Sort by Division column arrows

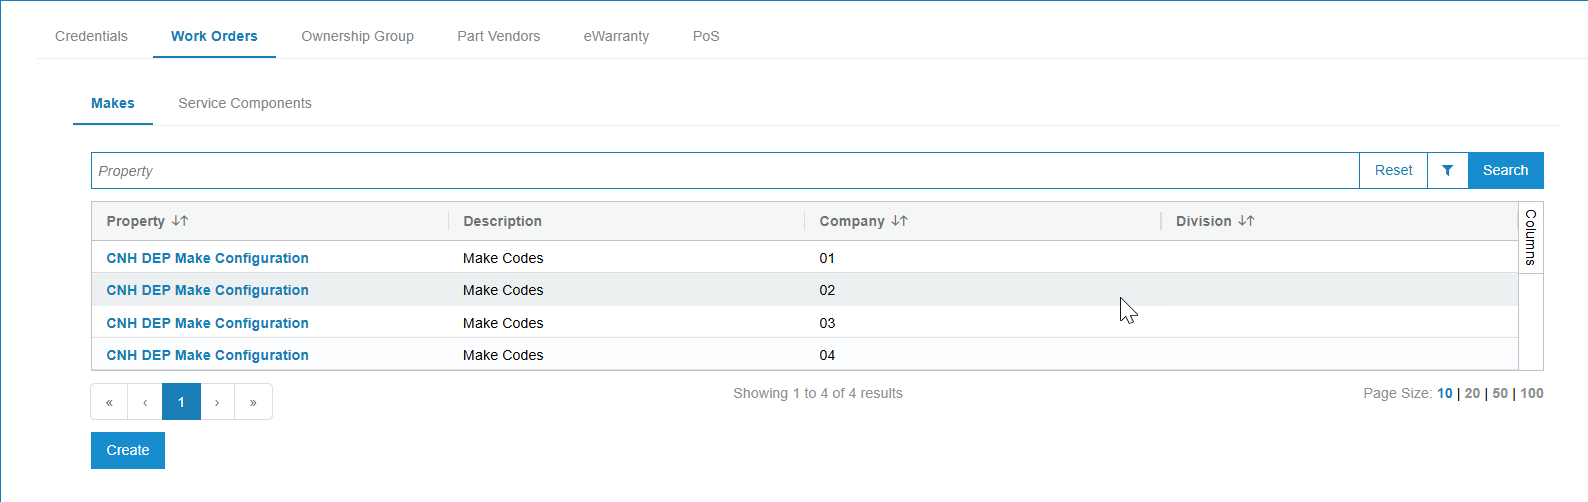point(1246,221)
